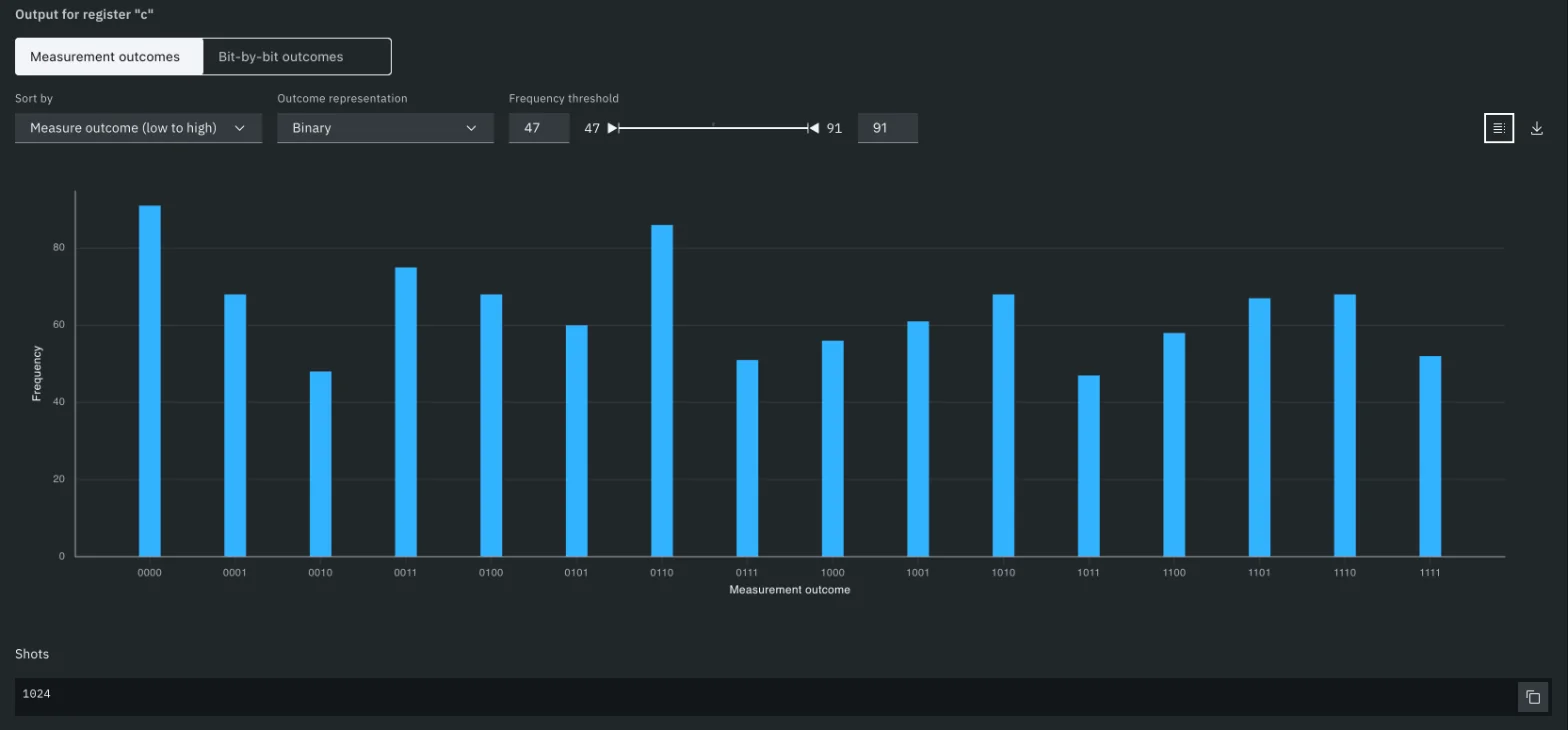Viewport: 1568px width, 730px height.
Task: Click the histogram bar for outcome 1001
Action: [918, 439]
